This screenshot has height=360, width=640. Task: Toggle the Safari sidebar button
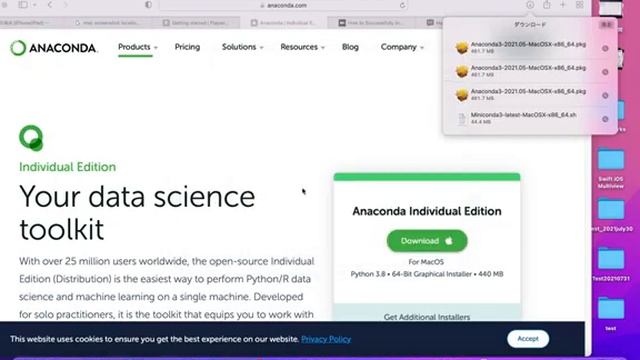23,5
